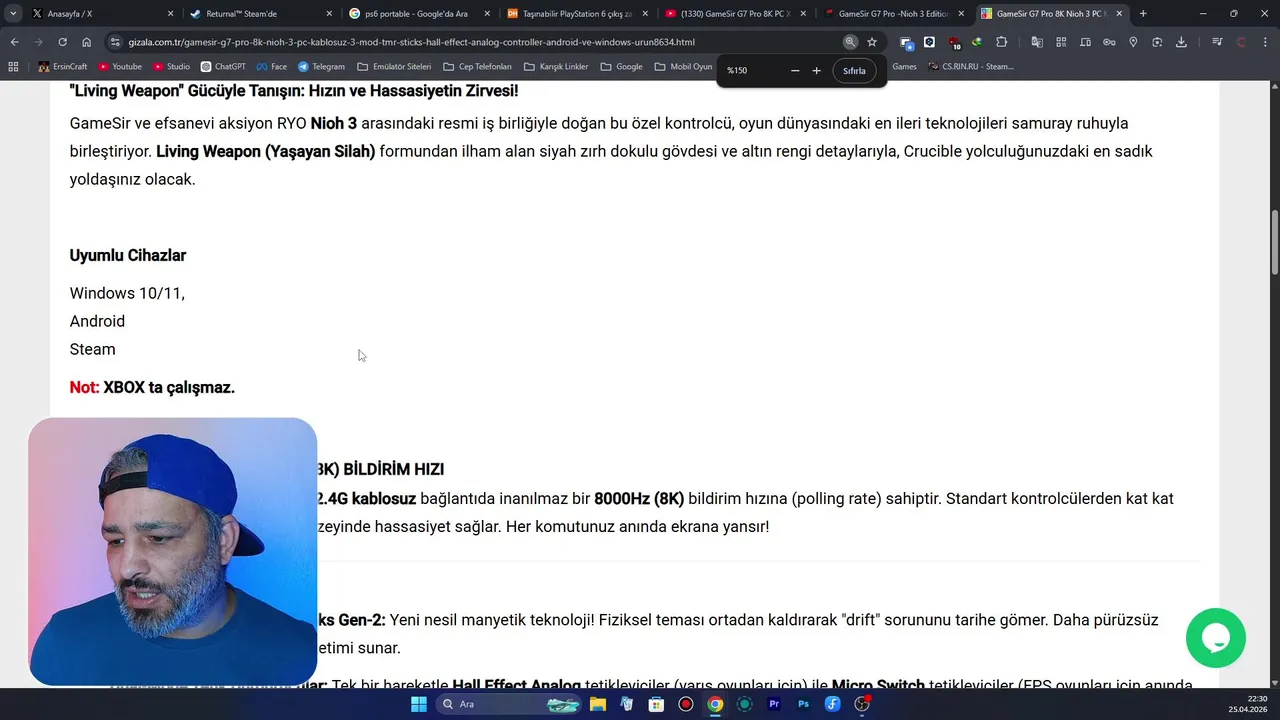The image size is (1280, 720).
Task: Open the browser home page
Action: tap(86, 42)
